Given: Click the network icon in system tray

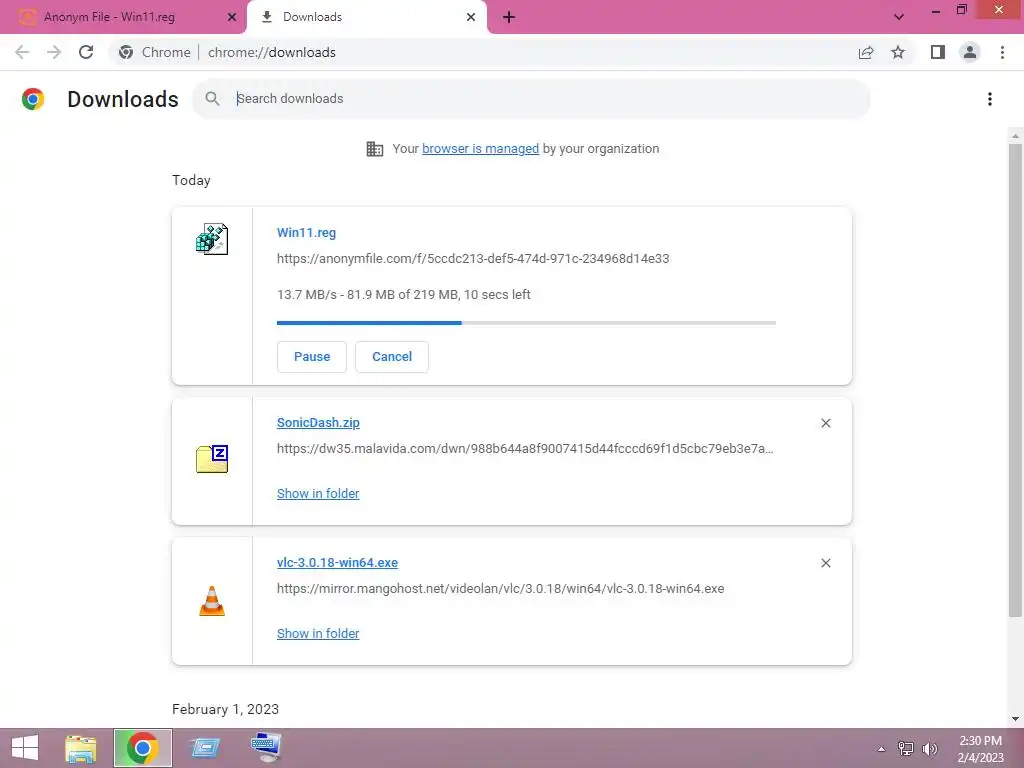Looking at the screenshot, I should [x=906, y=748].
